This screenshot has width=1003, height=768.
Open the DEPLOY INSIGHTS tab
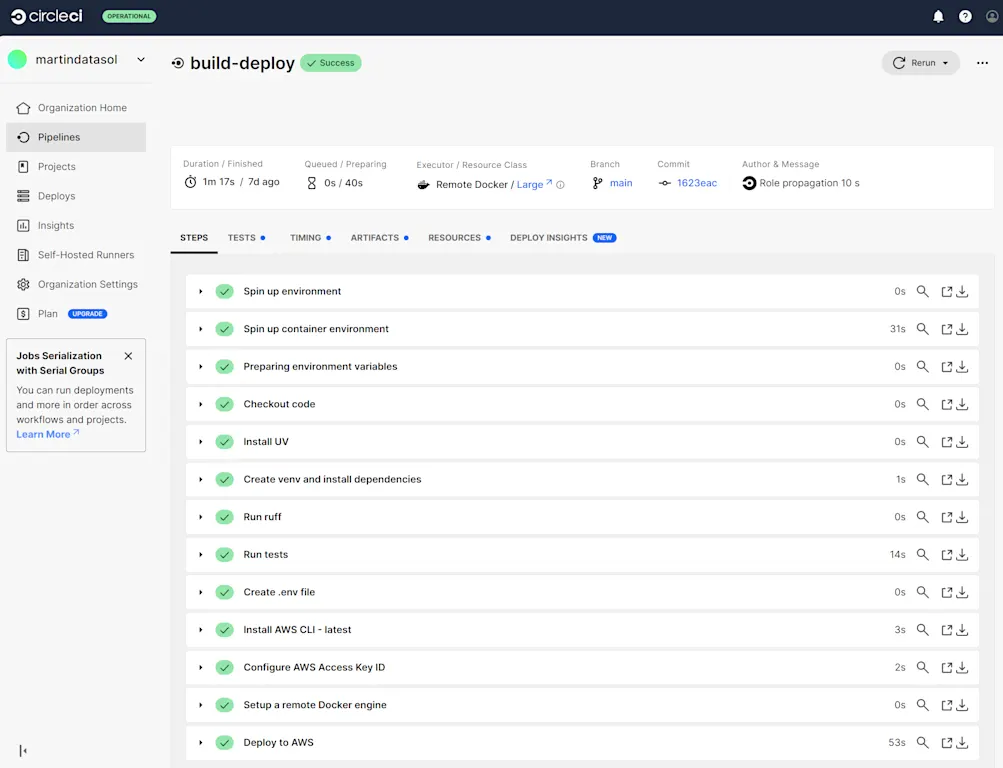[x=549, y=237]
